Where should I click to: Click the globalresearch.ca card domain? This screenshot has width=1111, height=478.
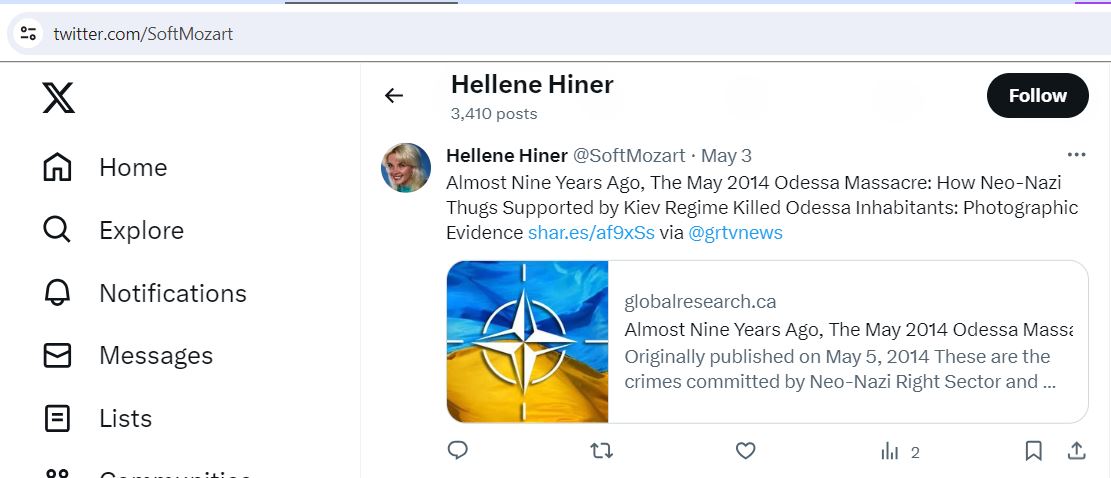(700, 302)
